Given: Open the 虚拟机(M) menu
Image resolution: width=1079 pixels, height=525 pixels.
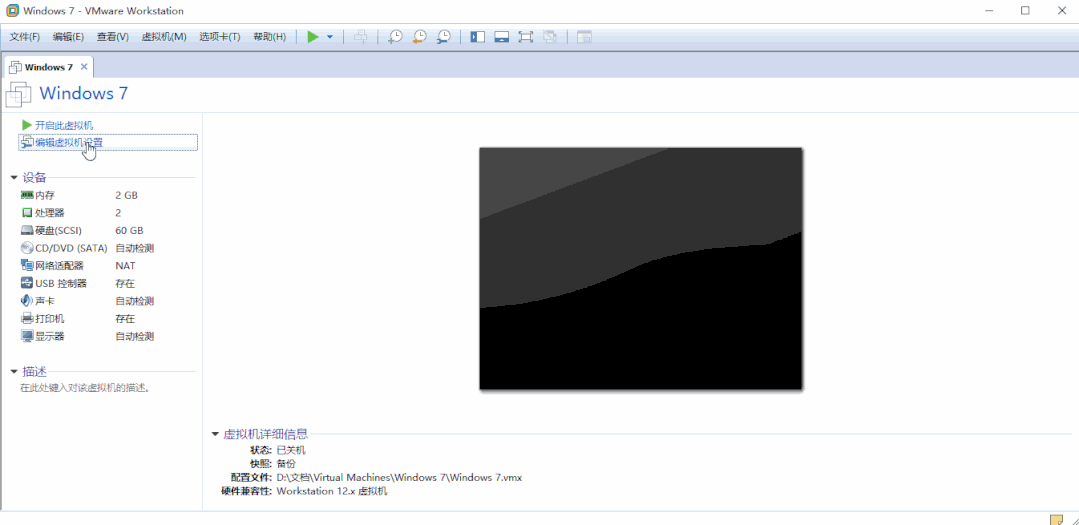Looking at the screenshot, I should tap(164, 37).
